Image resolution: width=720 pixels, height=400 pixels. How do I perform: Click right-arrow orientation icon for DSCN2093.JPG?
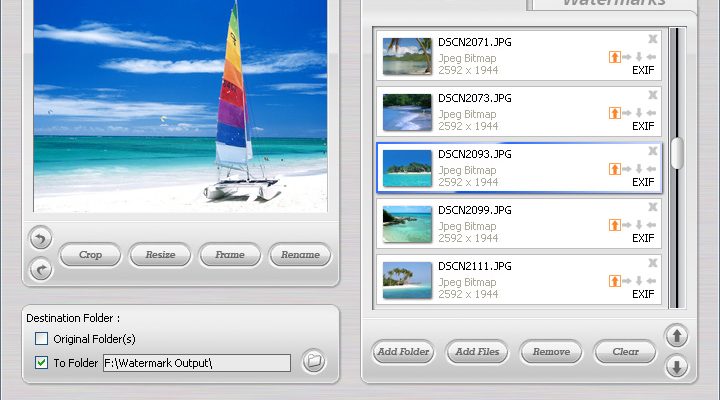(x=627, y=169)
